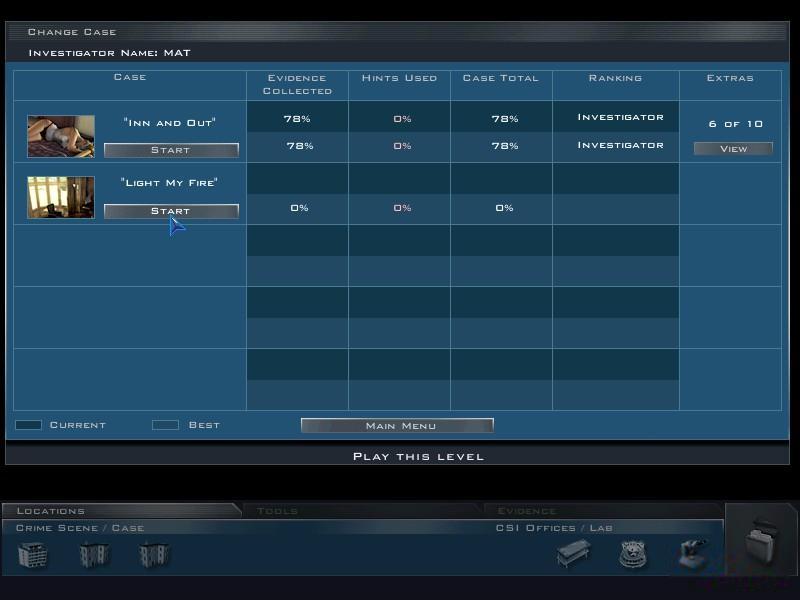Select the Inn and Out case thumbnail

pyautogui.click(x=61, y=136)
